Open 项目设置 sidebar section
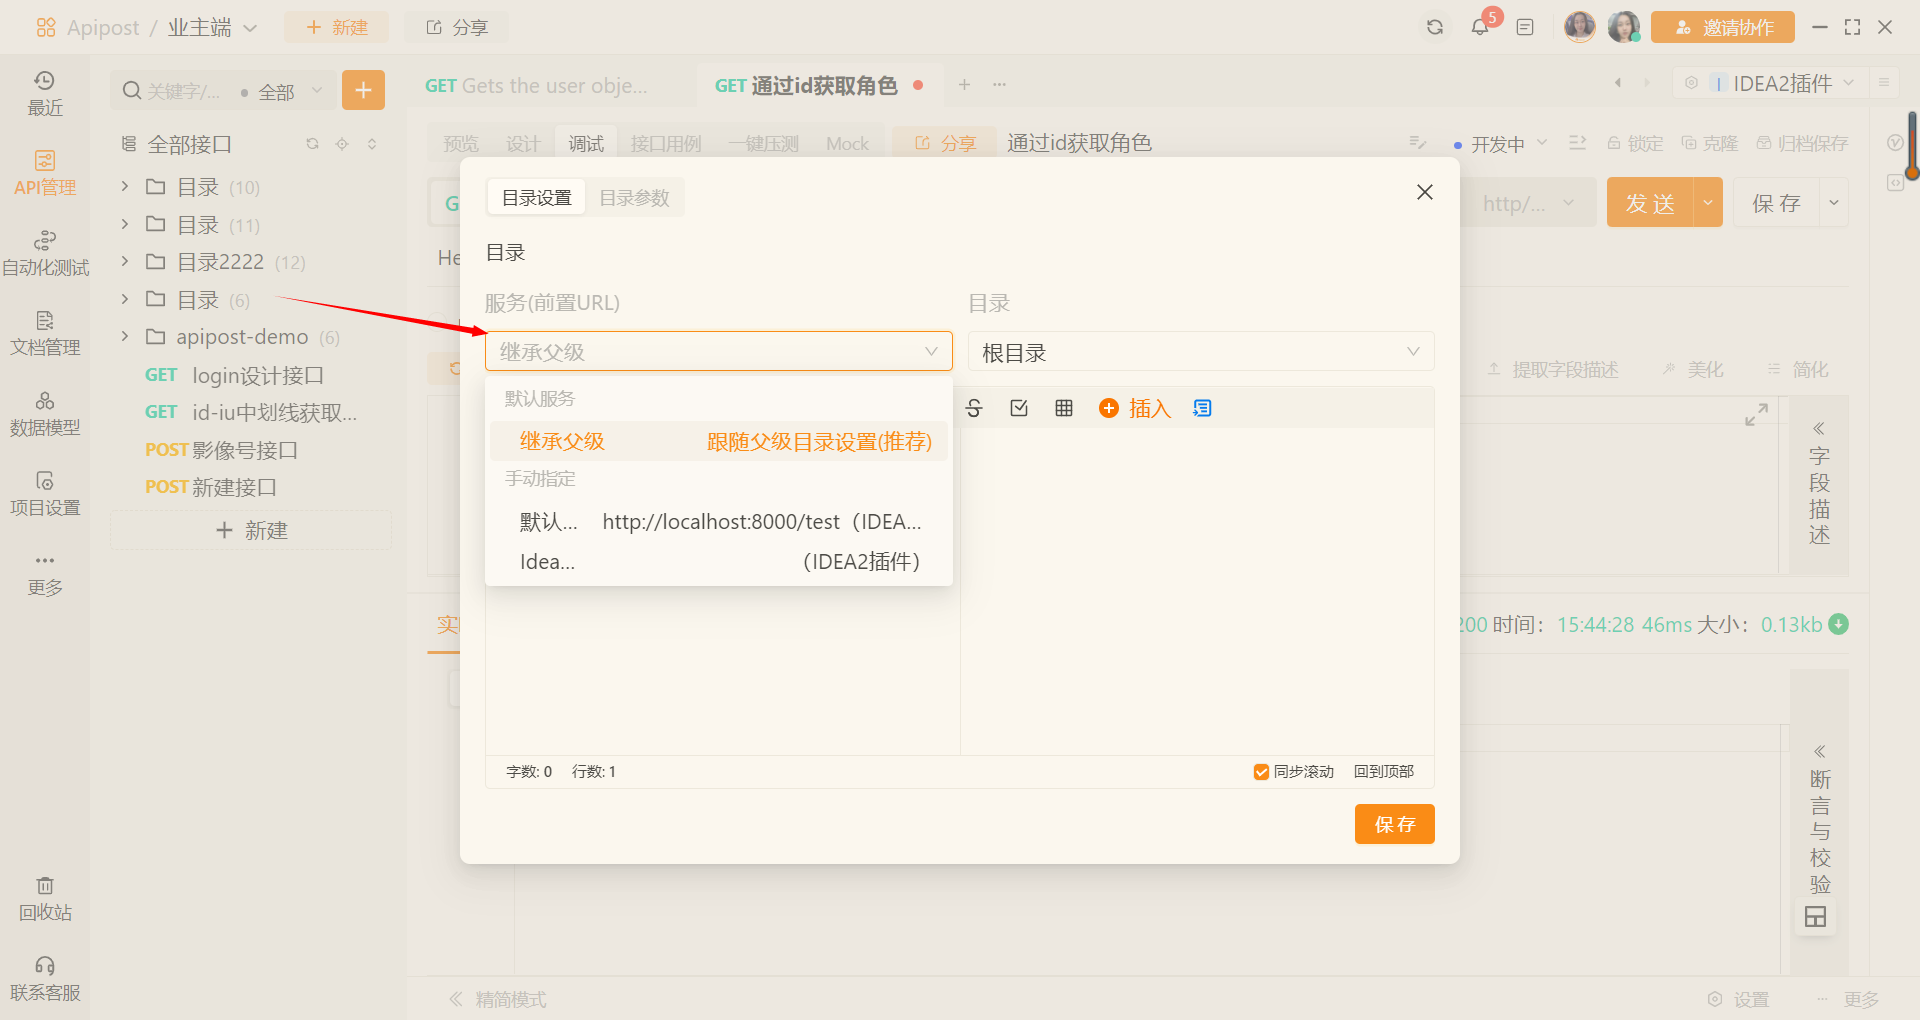Viewport: 1920px width, 1020px height. 45,494
